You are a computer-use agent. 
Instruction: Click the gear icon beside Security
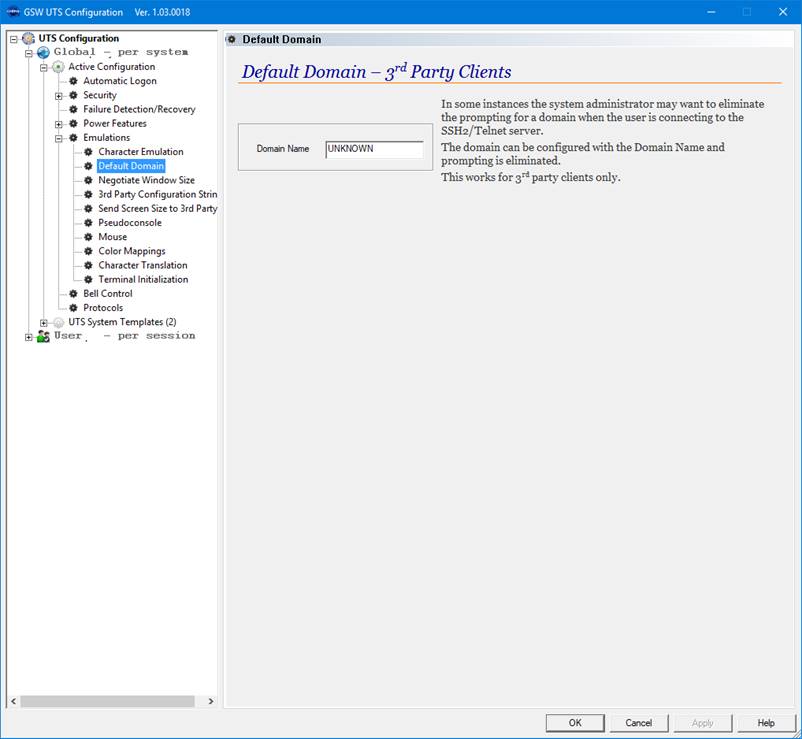coord(73,95)
